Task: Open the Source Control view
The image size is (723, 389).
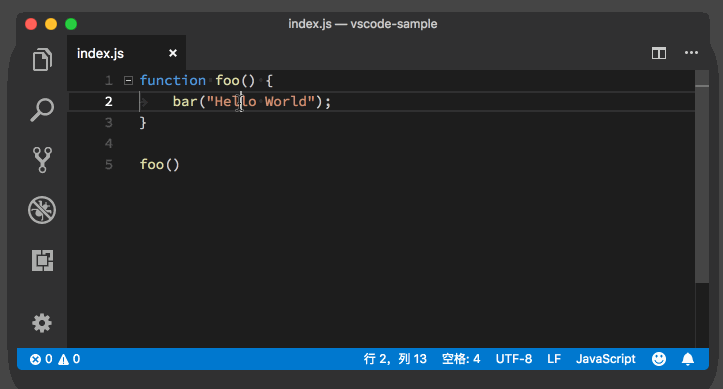Action: tap(42, 159)
